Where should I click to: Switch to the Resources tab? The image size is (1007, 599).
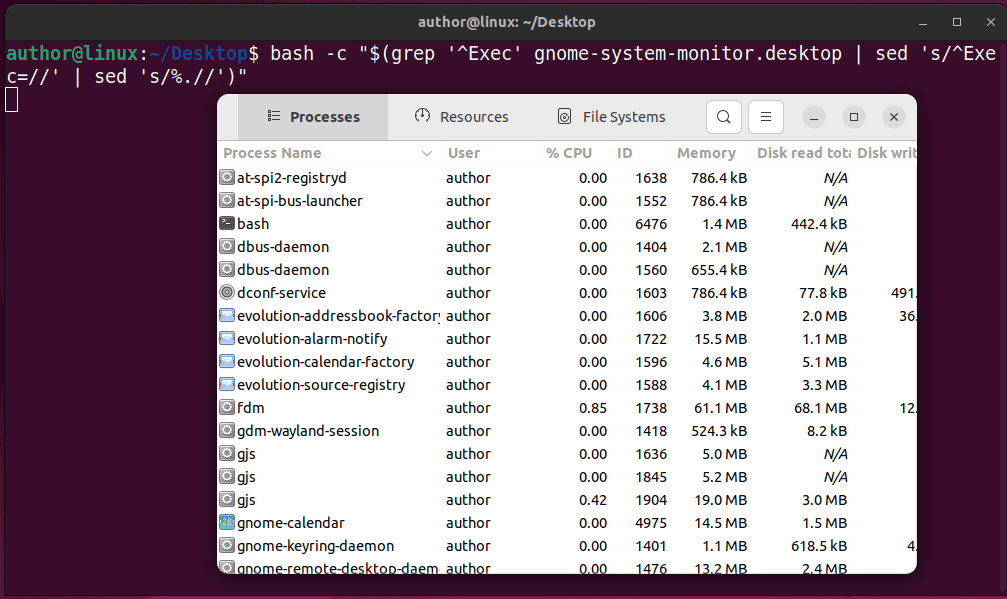click(x=461, y=117)
